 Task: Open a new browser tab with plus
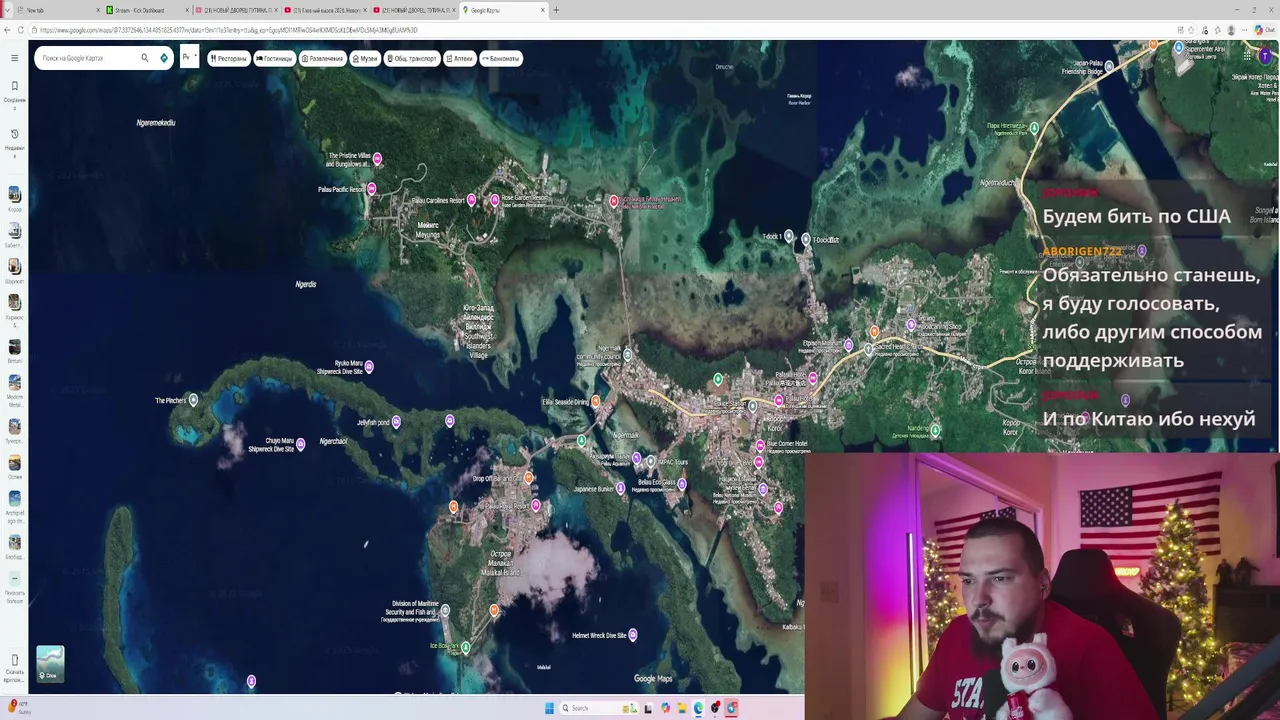[556, 10]
